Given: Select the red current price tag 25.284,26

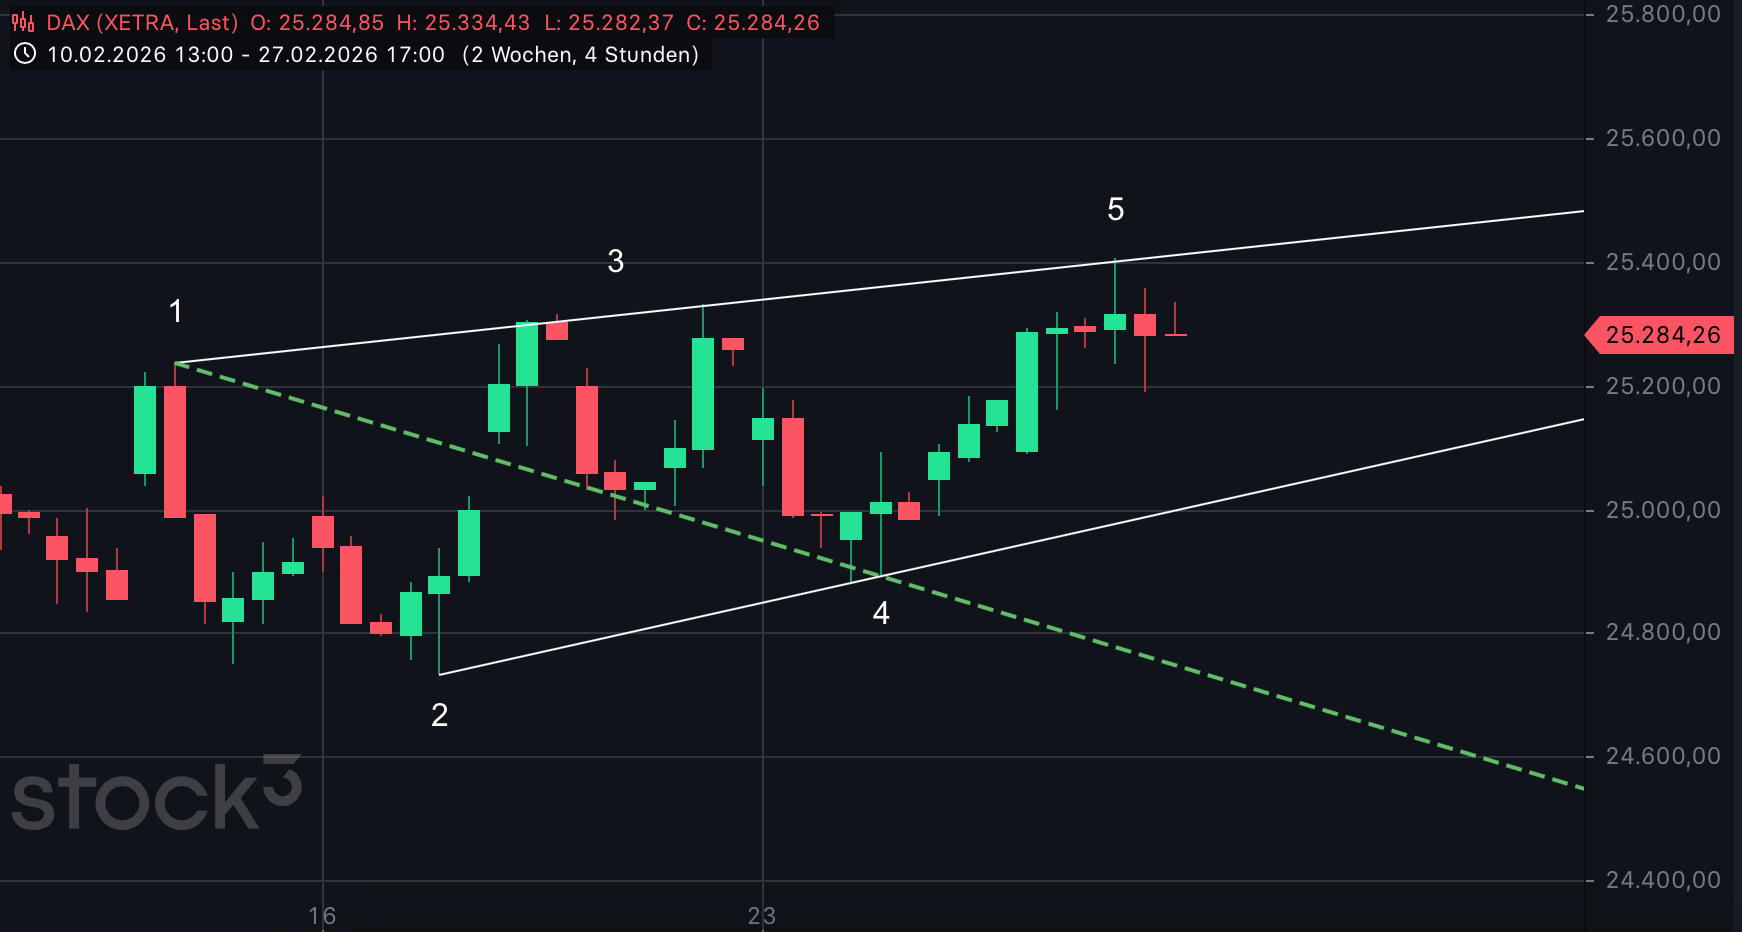Looking at the screenshot, I should [x=1662, y=335].
